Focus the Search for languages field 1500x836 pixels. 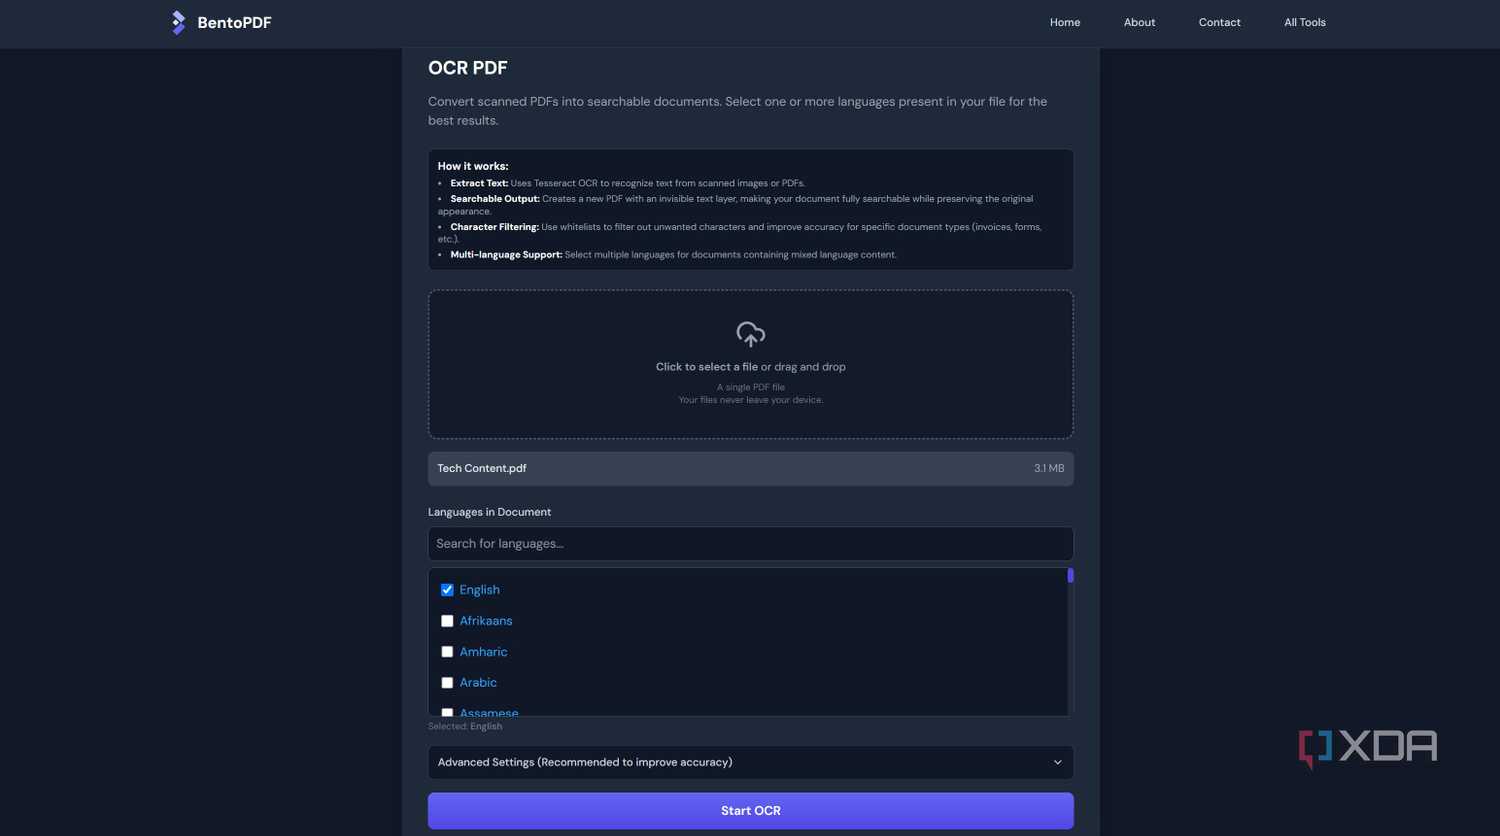750,544
